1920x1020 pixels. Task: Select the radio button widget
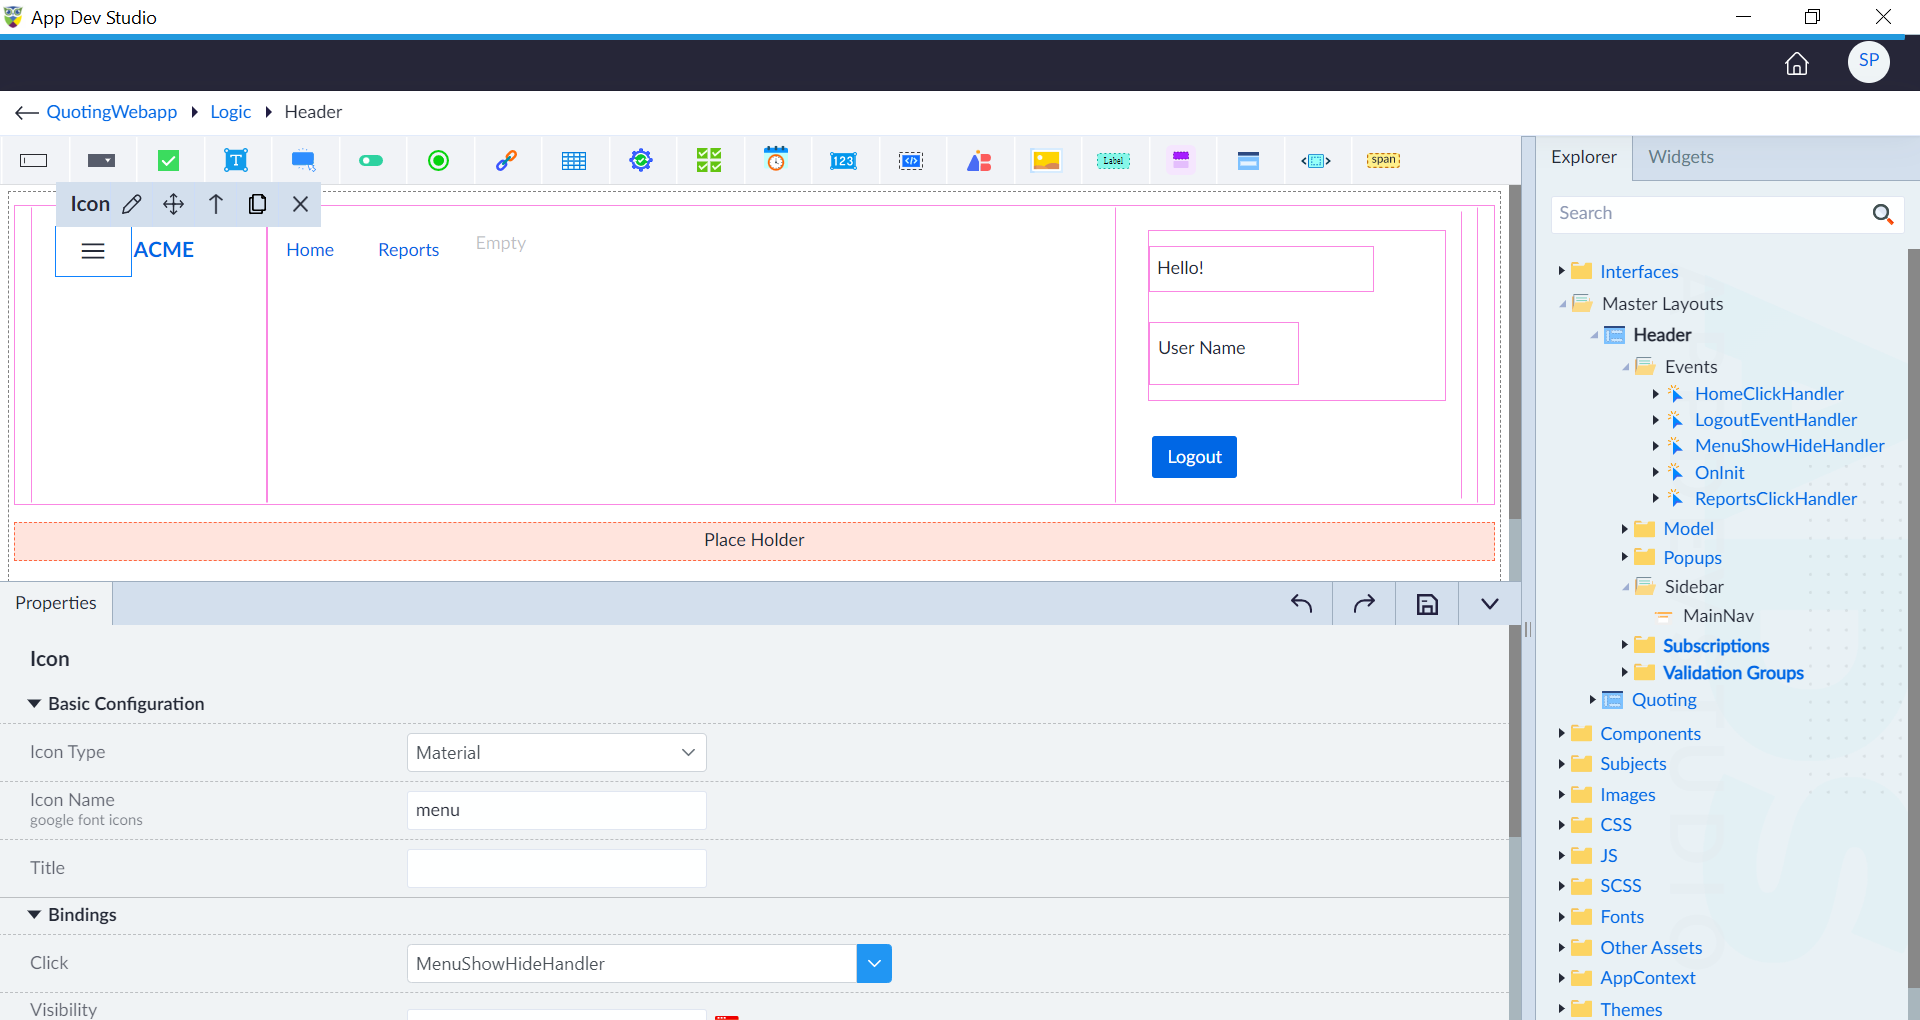438,160
